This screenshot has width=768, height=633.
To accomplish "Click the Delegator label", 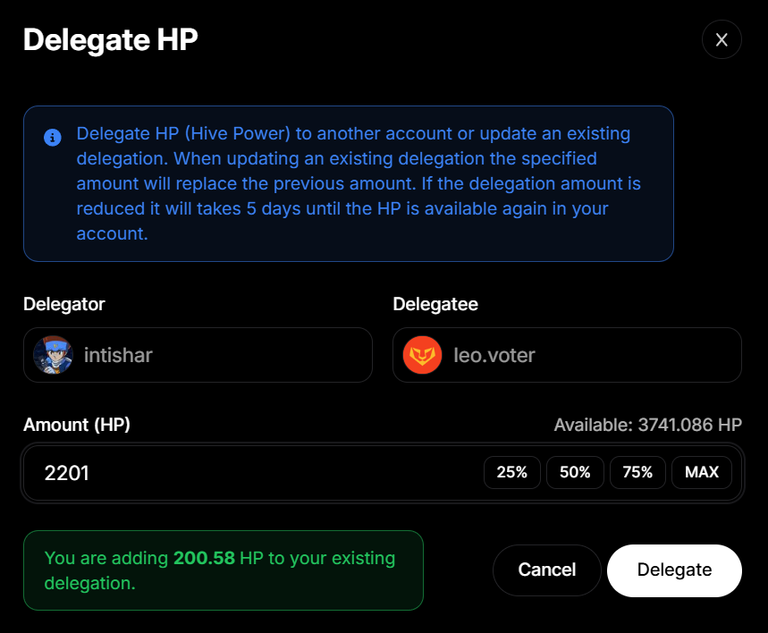I will click(64, 304).
